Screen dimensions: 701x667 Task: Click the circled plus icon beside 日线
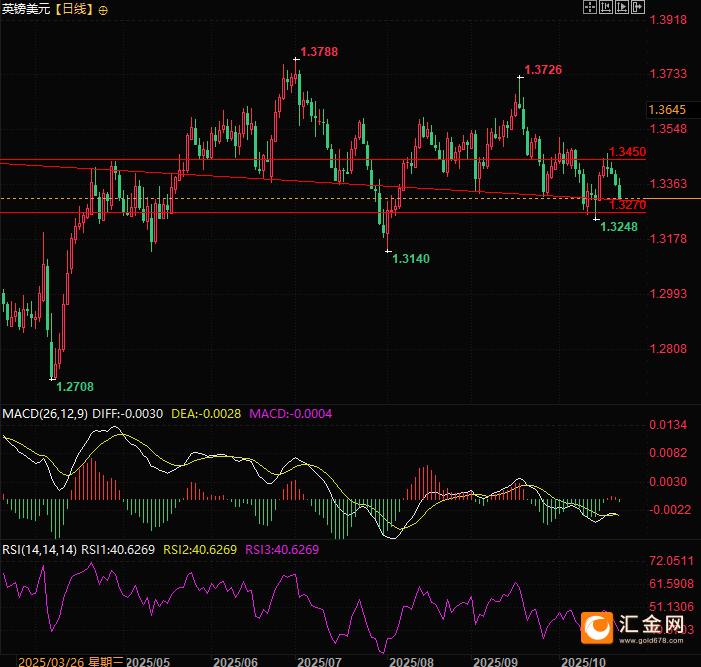click(x=103, y=10)
